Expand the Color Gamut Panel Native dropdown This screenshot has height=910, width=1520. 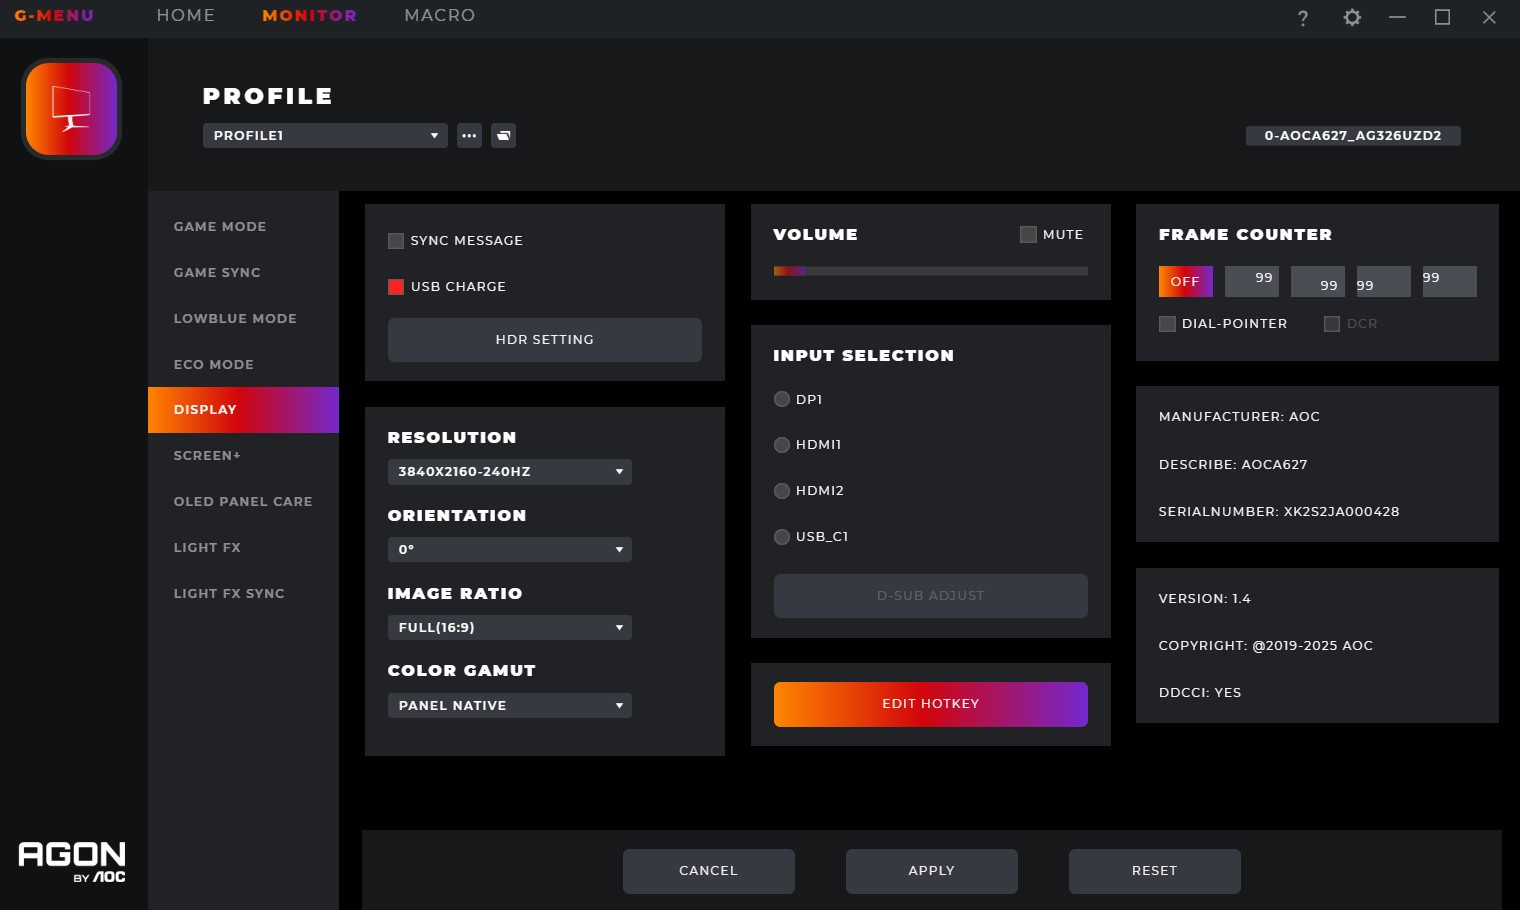click(509, 705)
